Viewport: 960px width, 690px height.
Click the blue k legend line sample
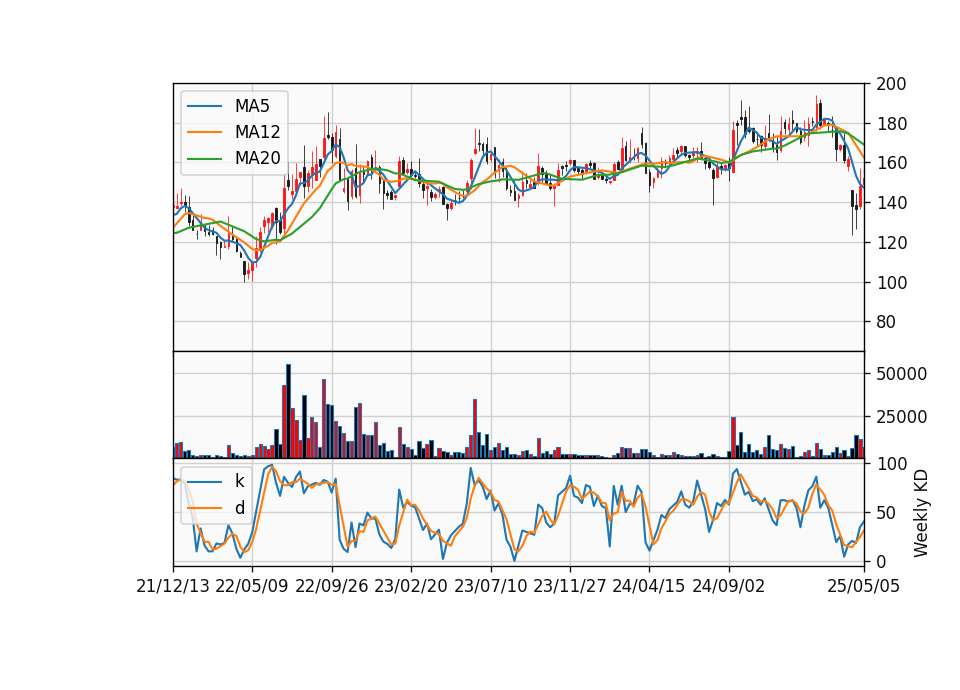click(x=204, y=482)
